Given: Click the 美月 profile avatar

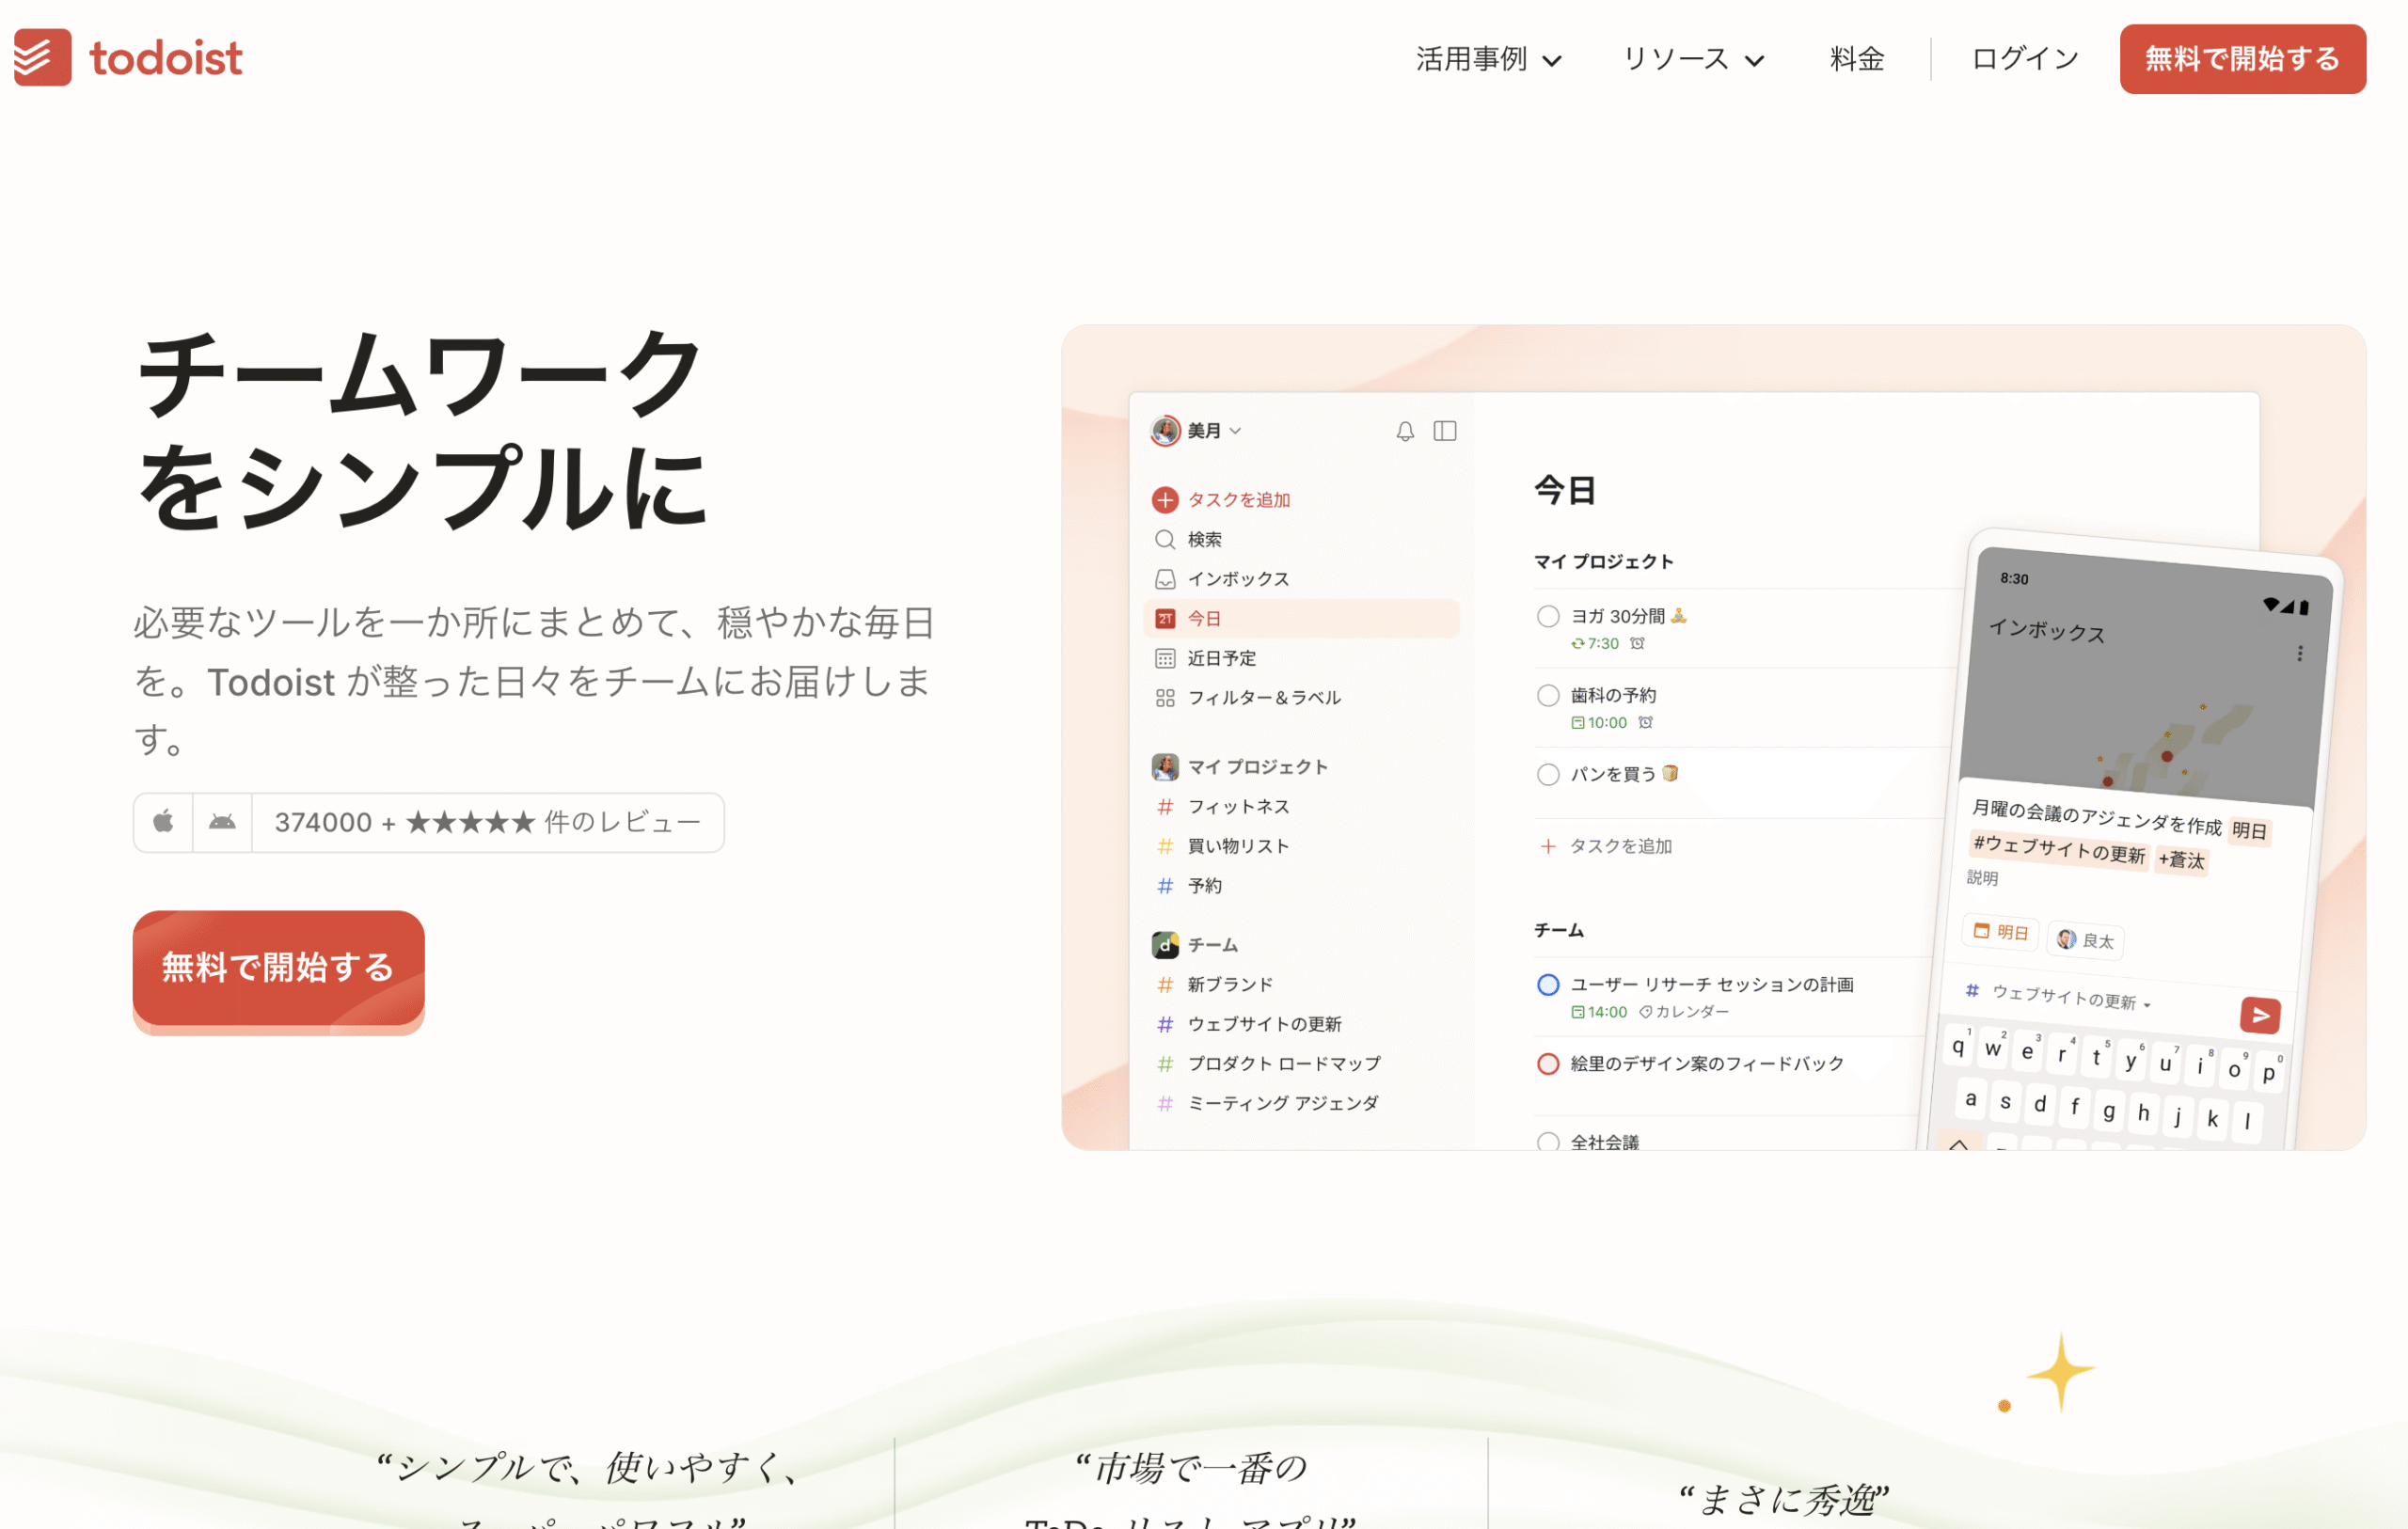Looking at the screenshot, I should [1165, 431].
